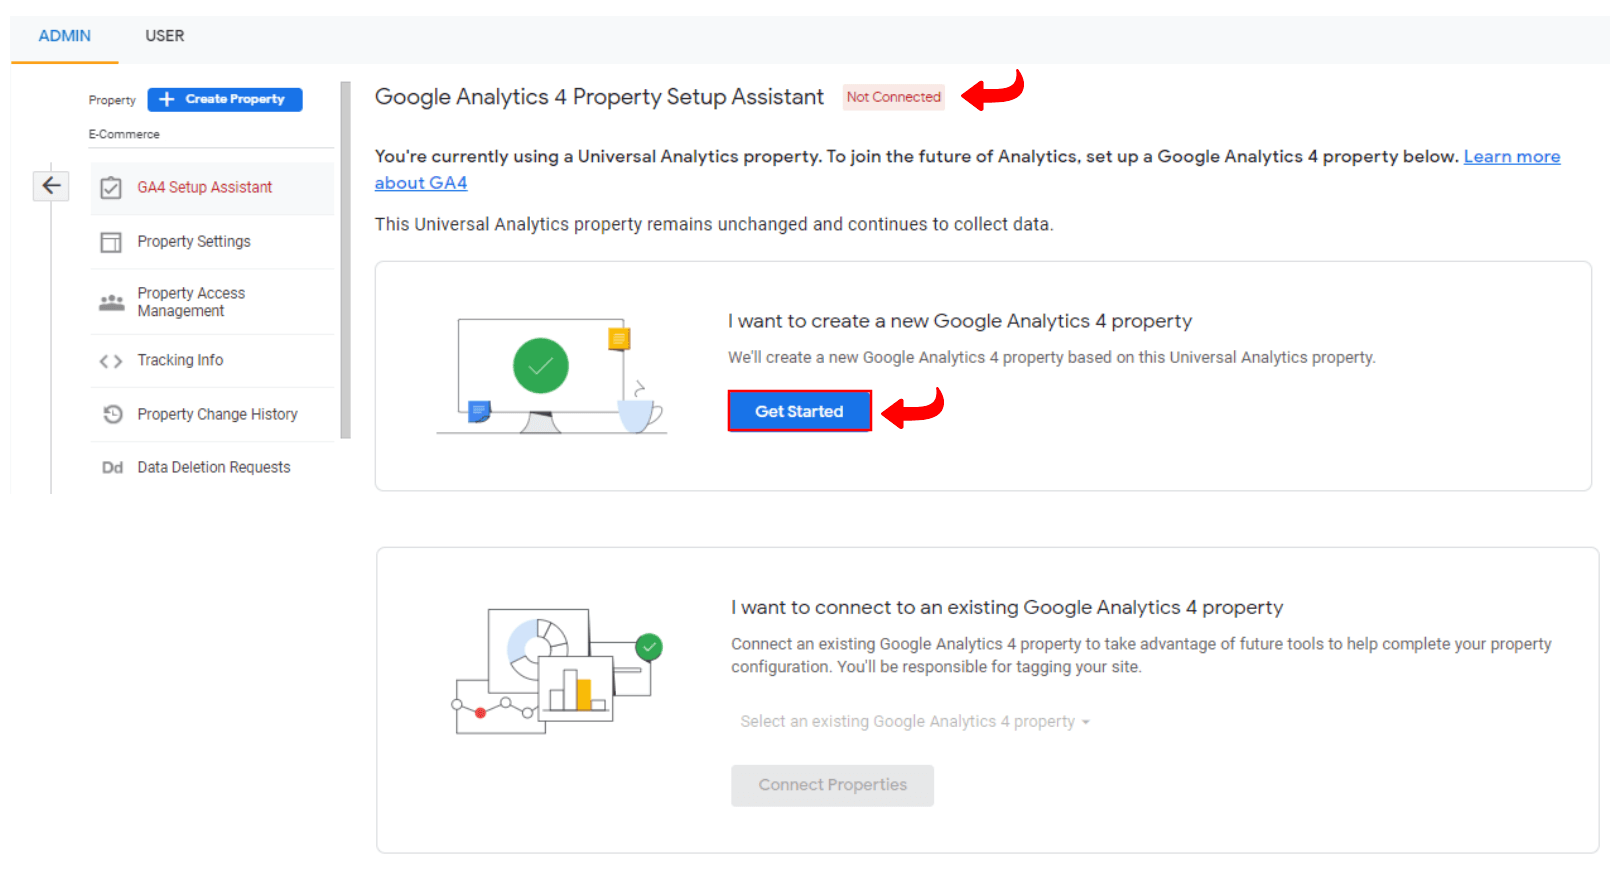Collapse the property panel with the back arrow
The height and width of the screenshot is (872, 1616).
pyautogui.click(x=51, y=186)
